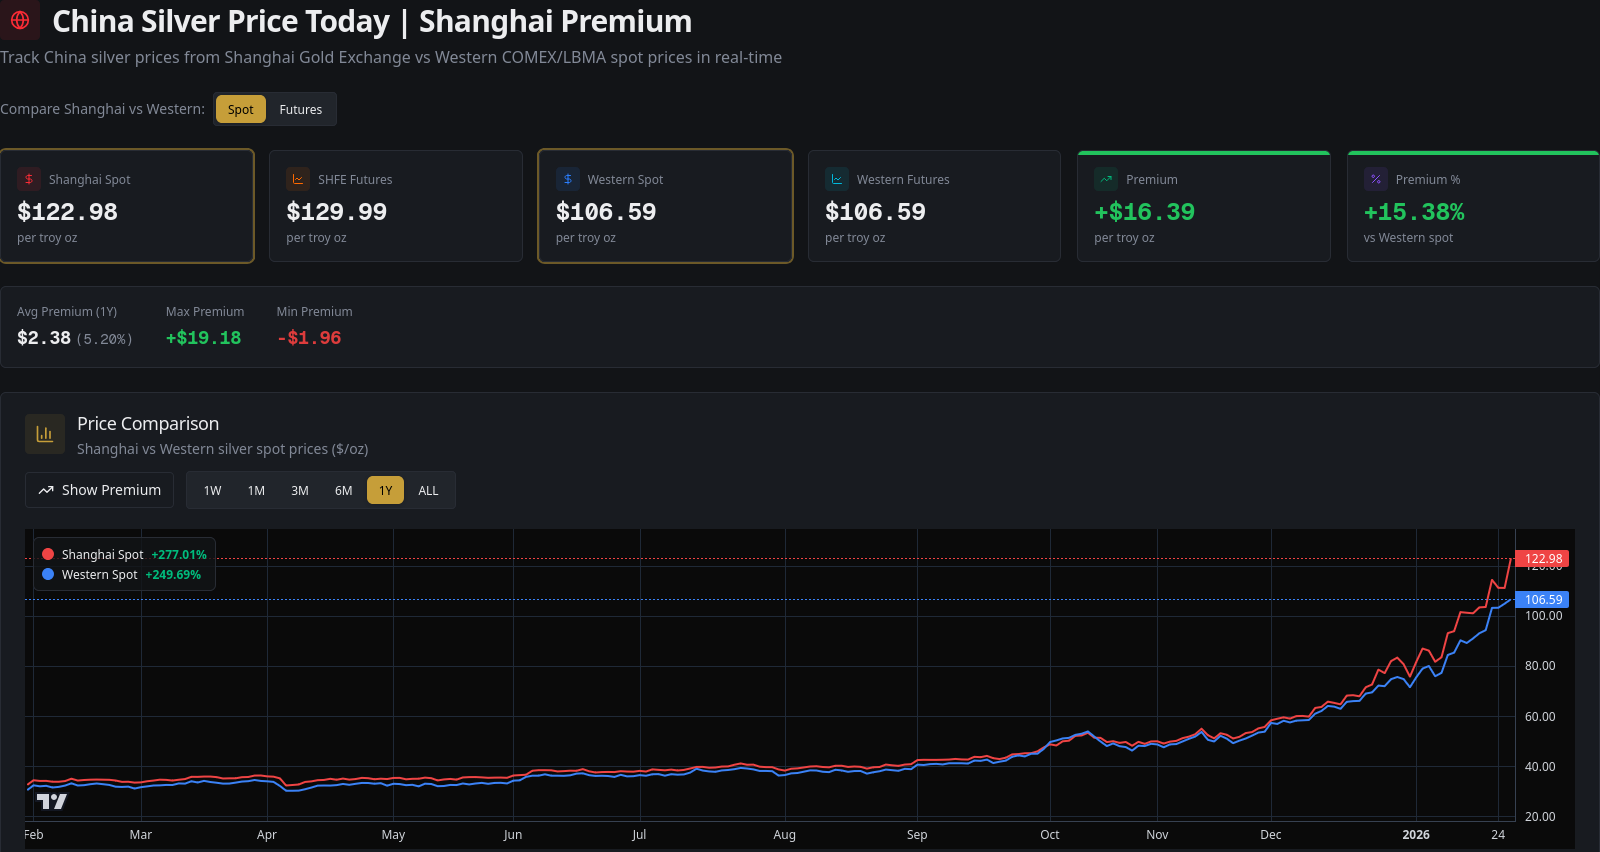Click the blue Western Spot legend dot
Image resolution: width=1600 pixels, height=852 pixels.
(x=48, y=574)
